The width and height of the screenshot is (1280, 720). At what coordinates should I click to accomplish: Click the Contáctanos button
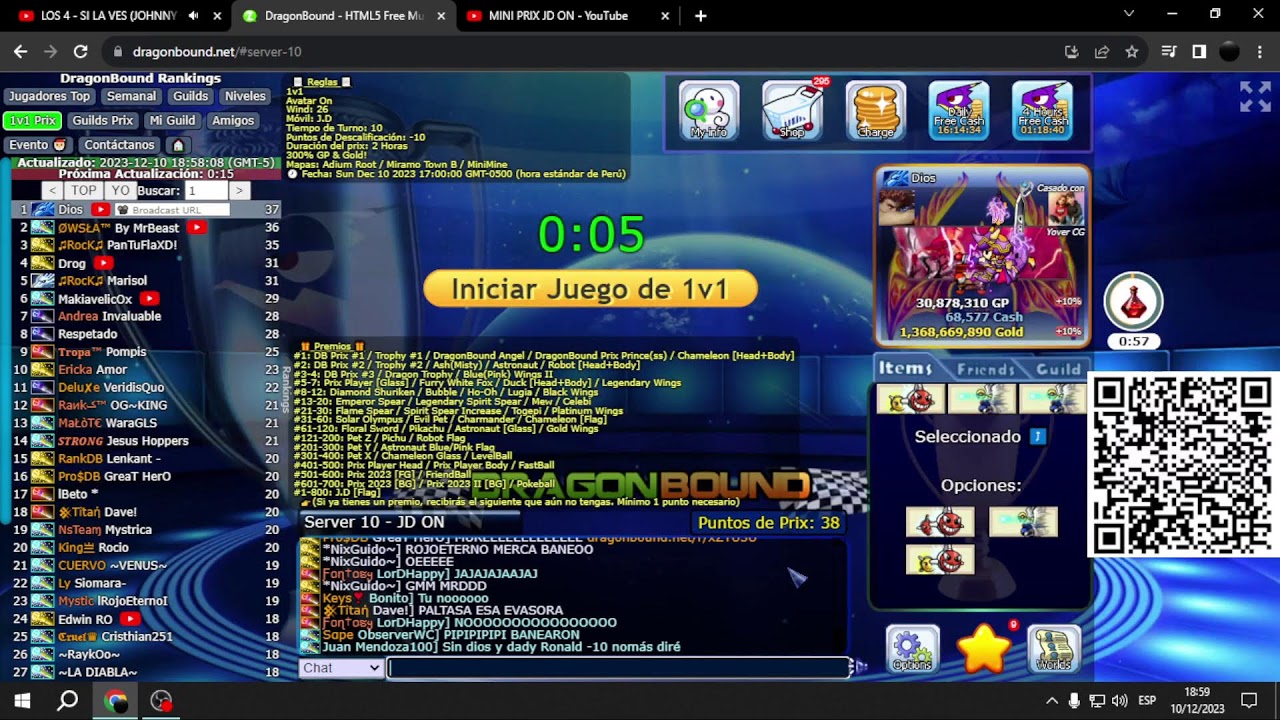coord(119,145)
